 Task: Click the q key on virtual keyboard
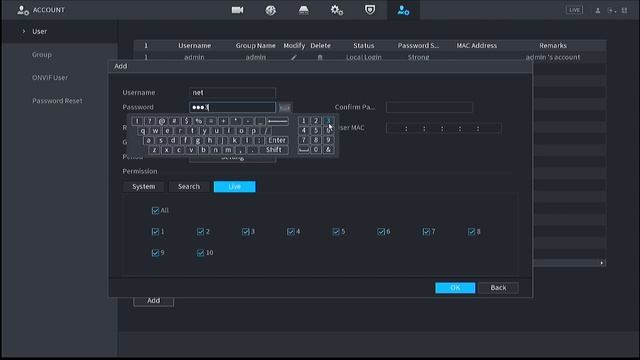pos(143,131)
